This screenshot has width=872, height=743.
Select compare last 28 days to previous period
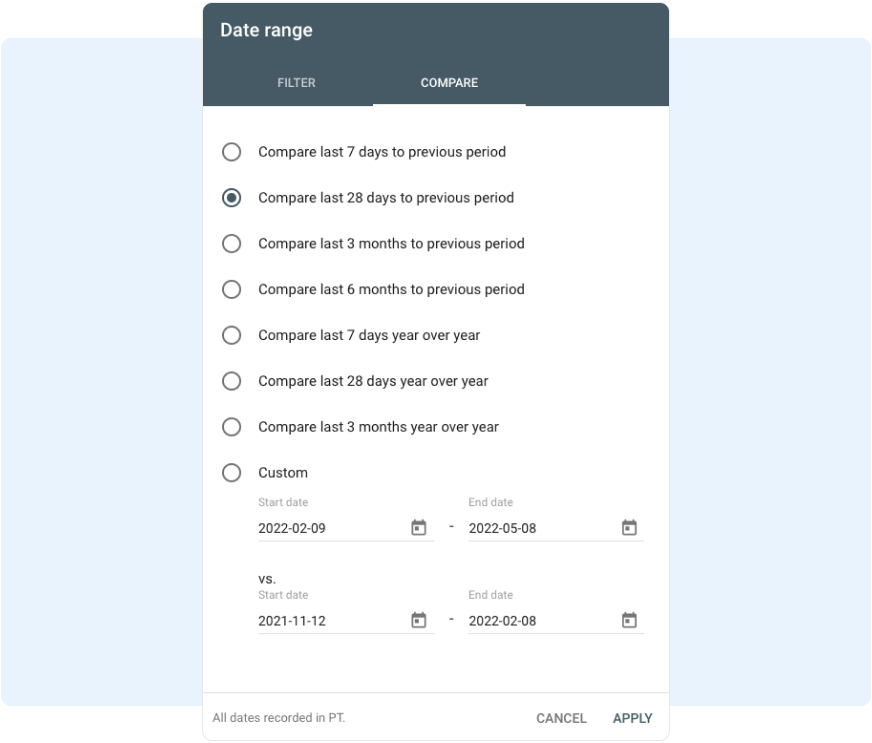232,197
